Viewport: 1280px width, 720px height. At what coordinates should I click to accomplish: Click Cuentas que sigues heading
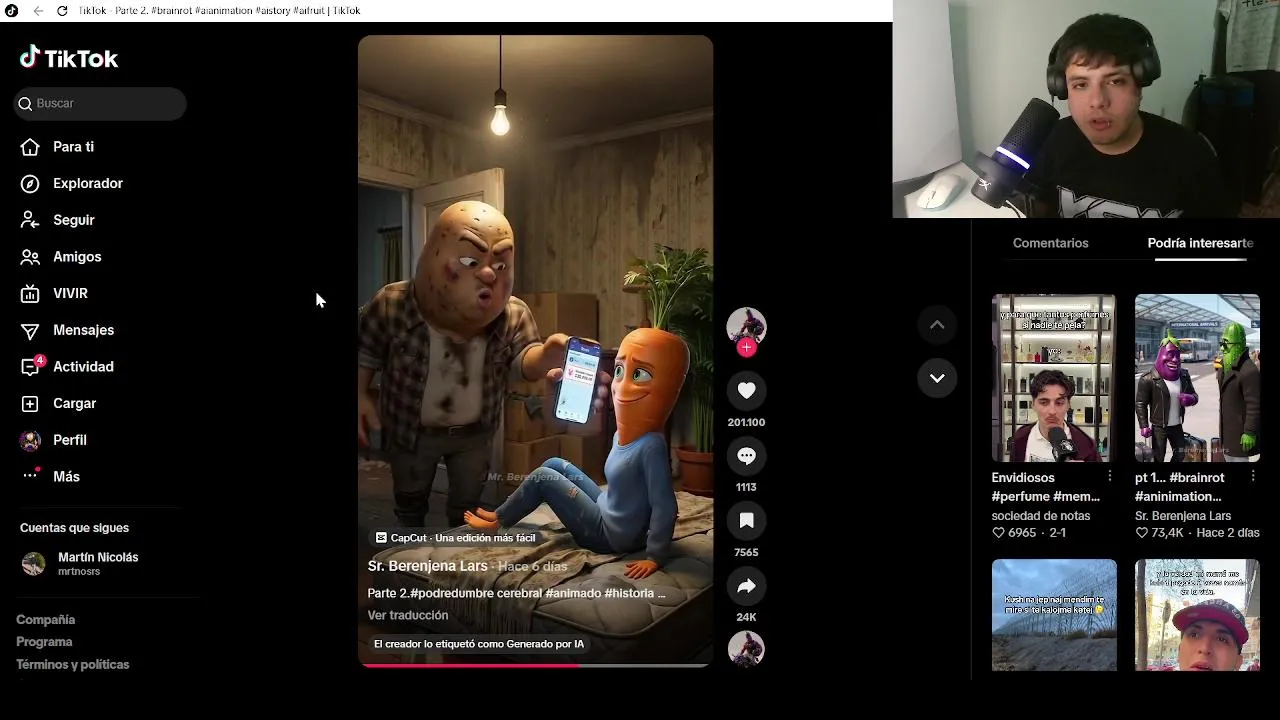tap(74, 528)
